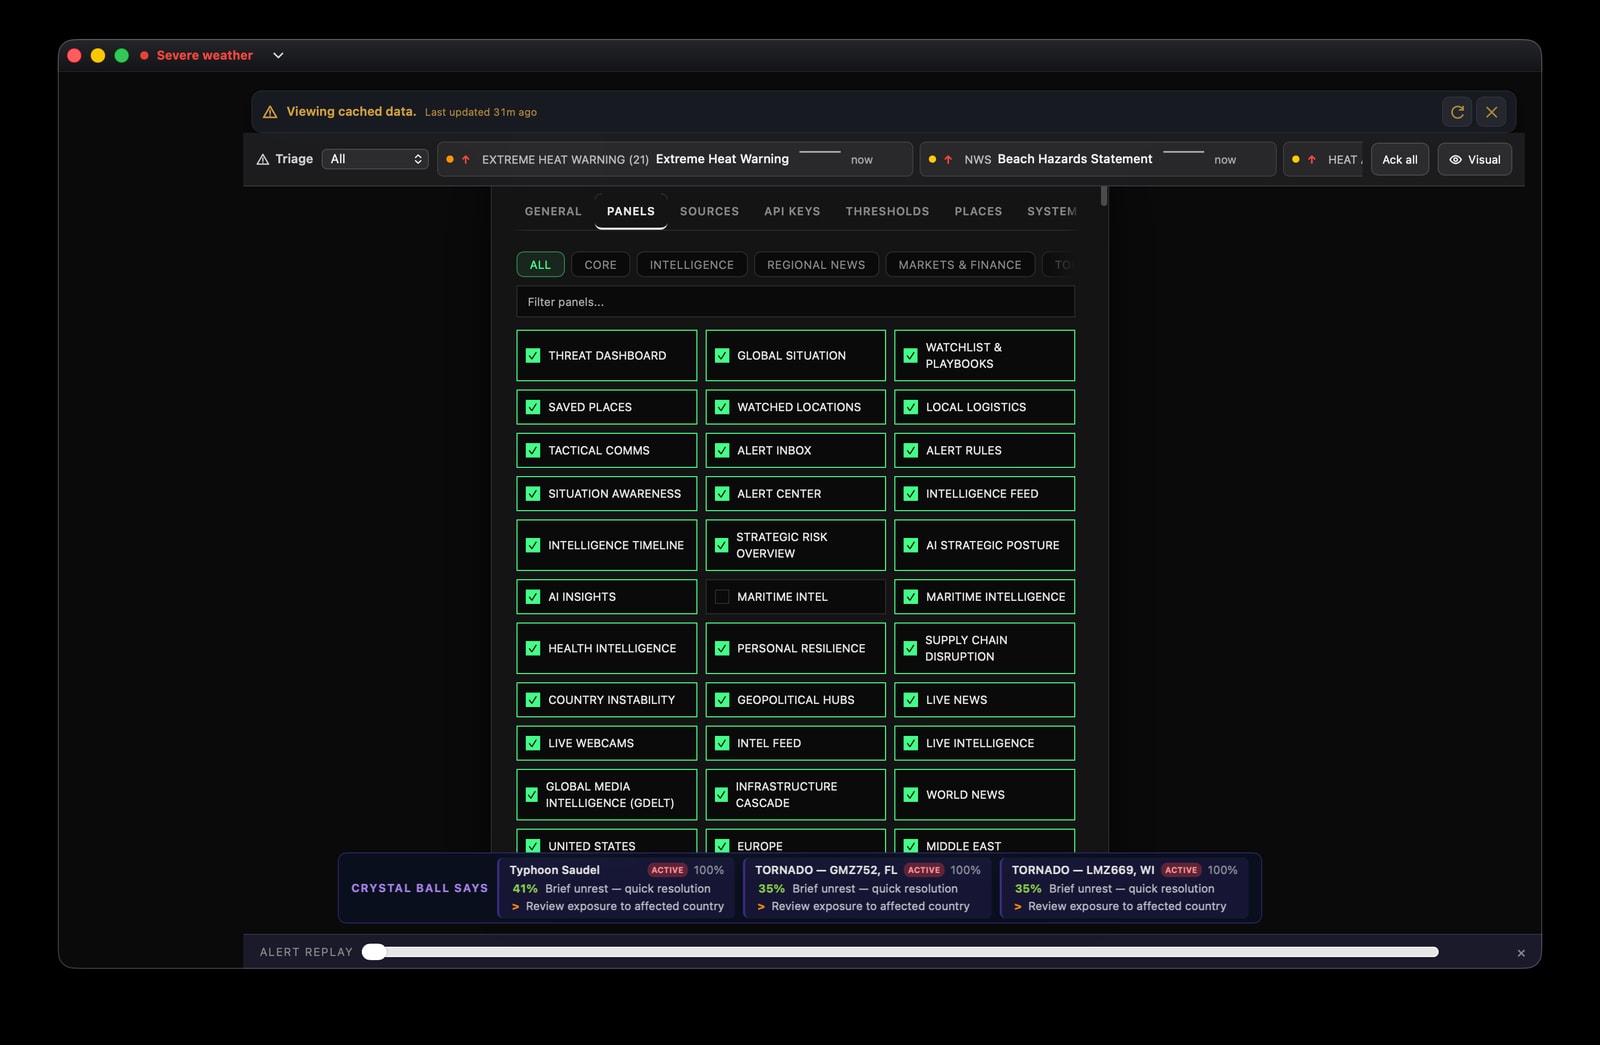Toggle the Global Situation panel checkbox
Viewport: 1600px width, 1045px height.
722,356
